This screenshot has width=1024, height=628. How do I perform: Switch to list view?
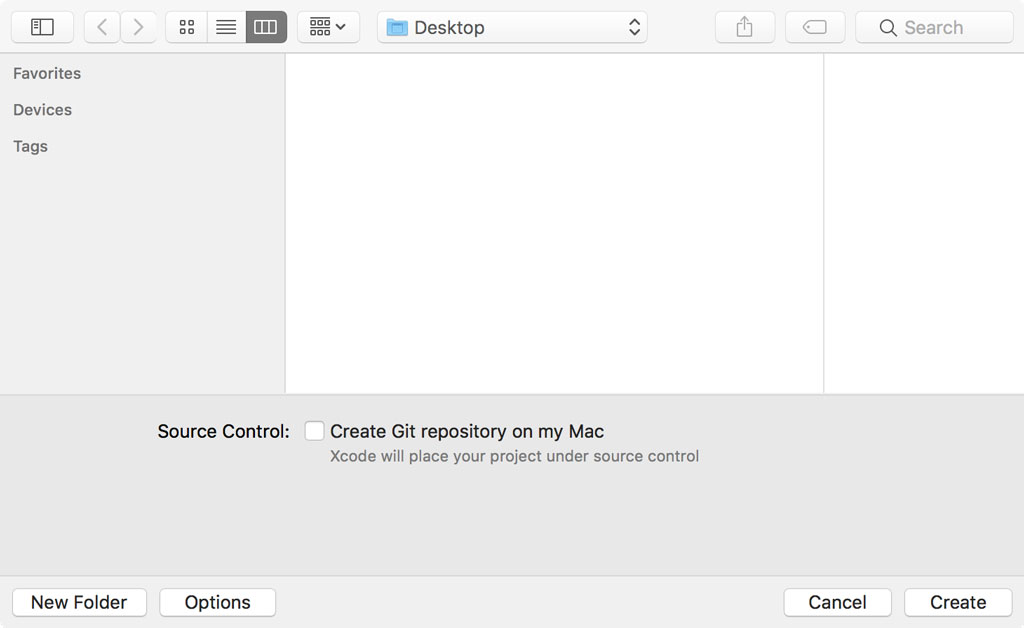click(226, 26)
